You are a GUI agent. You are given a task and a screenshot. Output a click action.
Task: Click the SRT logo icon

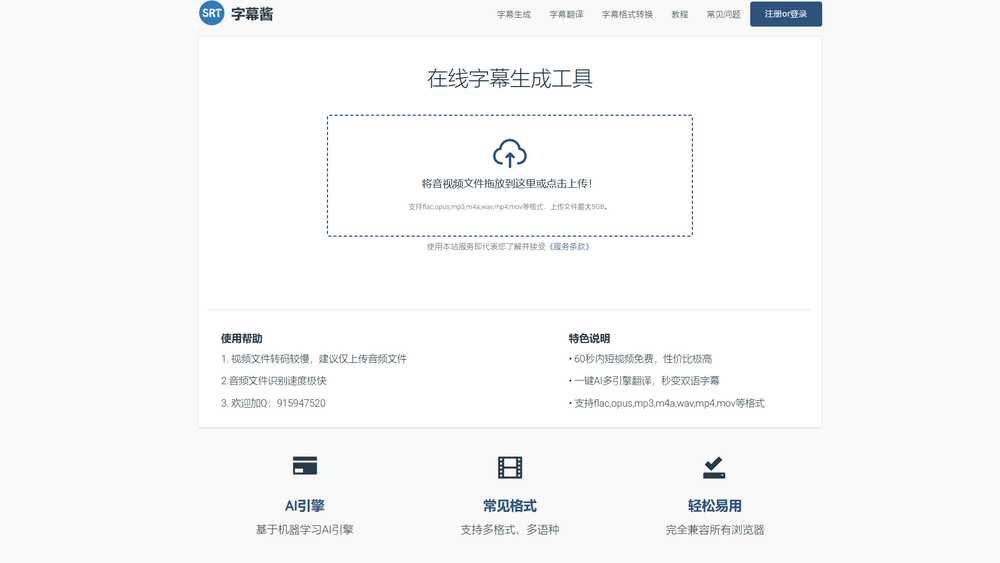[212, 13]
